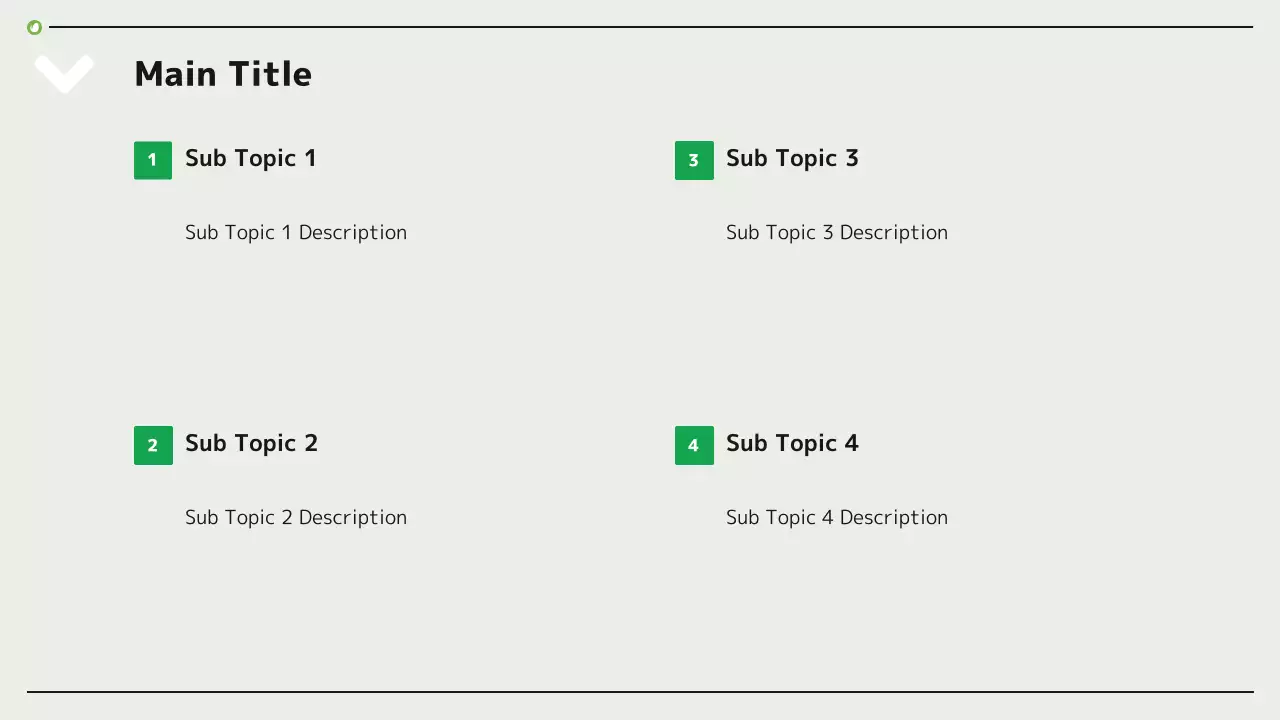Click "Description" in the Sub Topic 4 Description line
The height and width of the screenshot is (720, 1280).
click(x=893, y=517)
